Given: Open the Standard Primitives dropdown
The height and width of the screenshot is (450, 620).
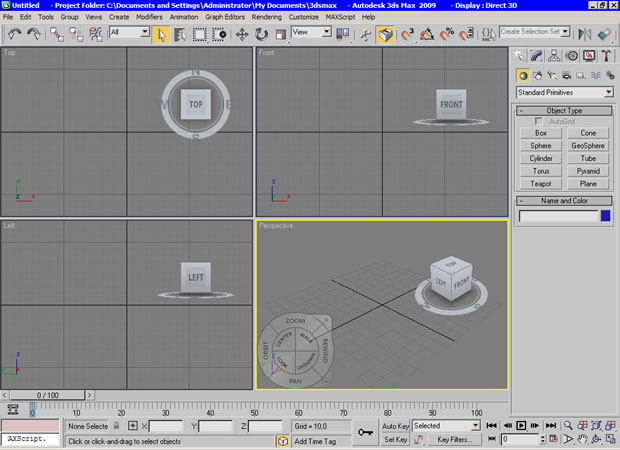Looking at the screenshot, I should click(565, 93).
